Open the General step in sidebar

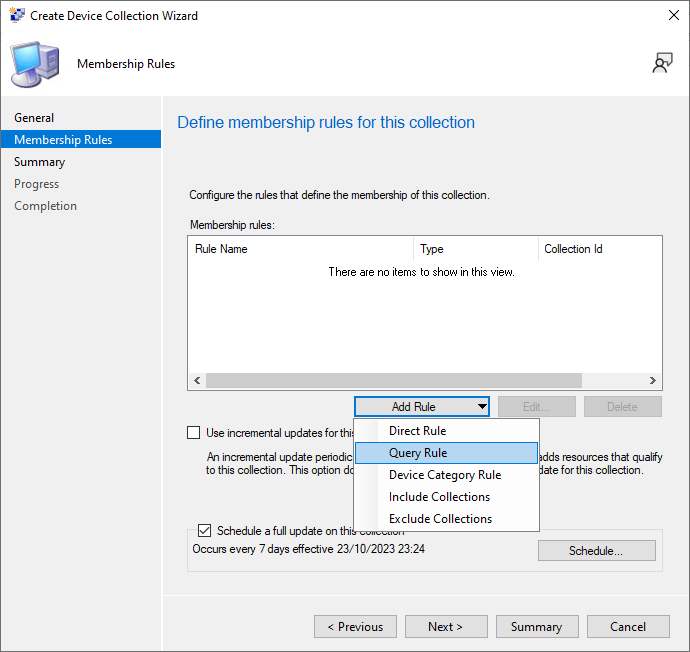coord(34,118)
